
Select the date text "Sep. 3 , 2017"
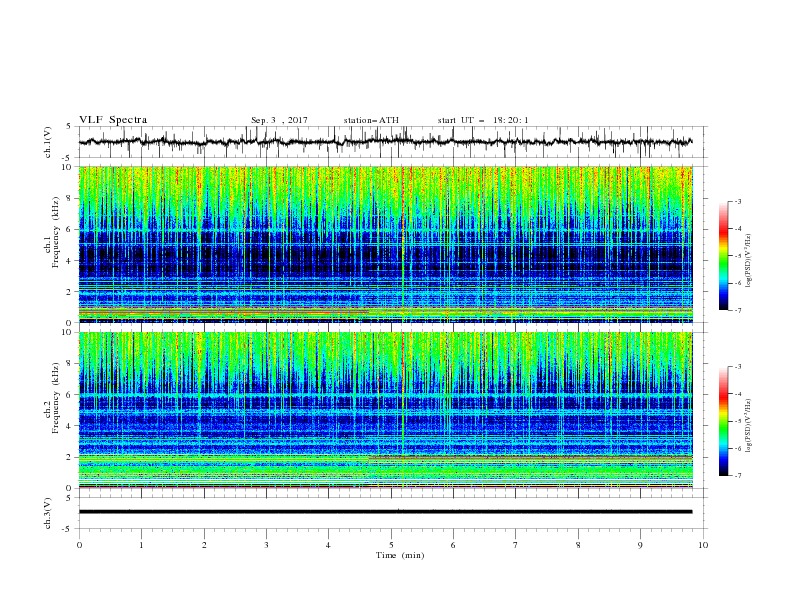pos(279,120)
